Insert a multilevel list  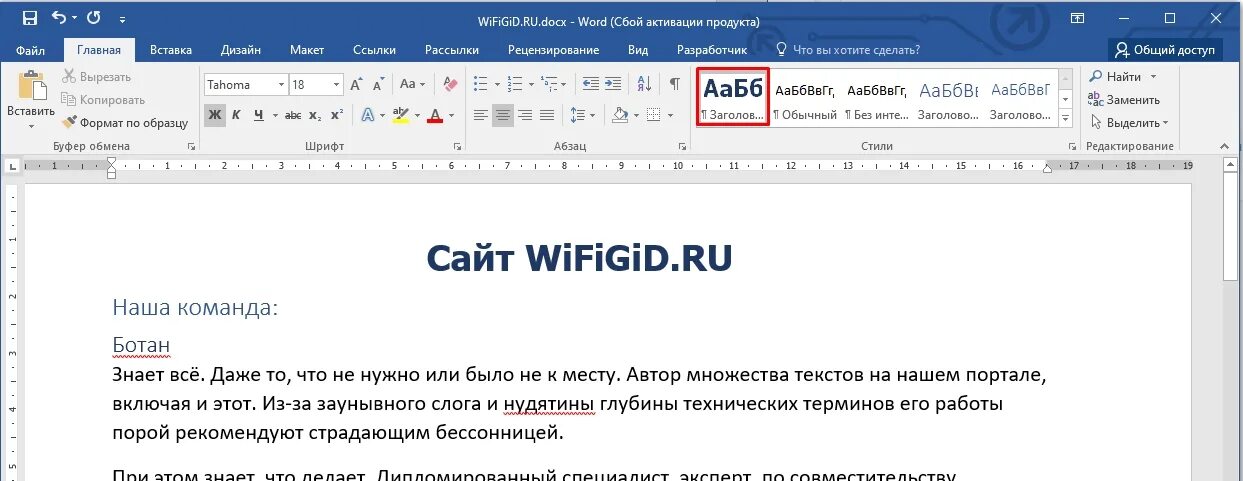pos(551,84)
